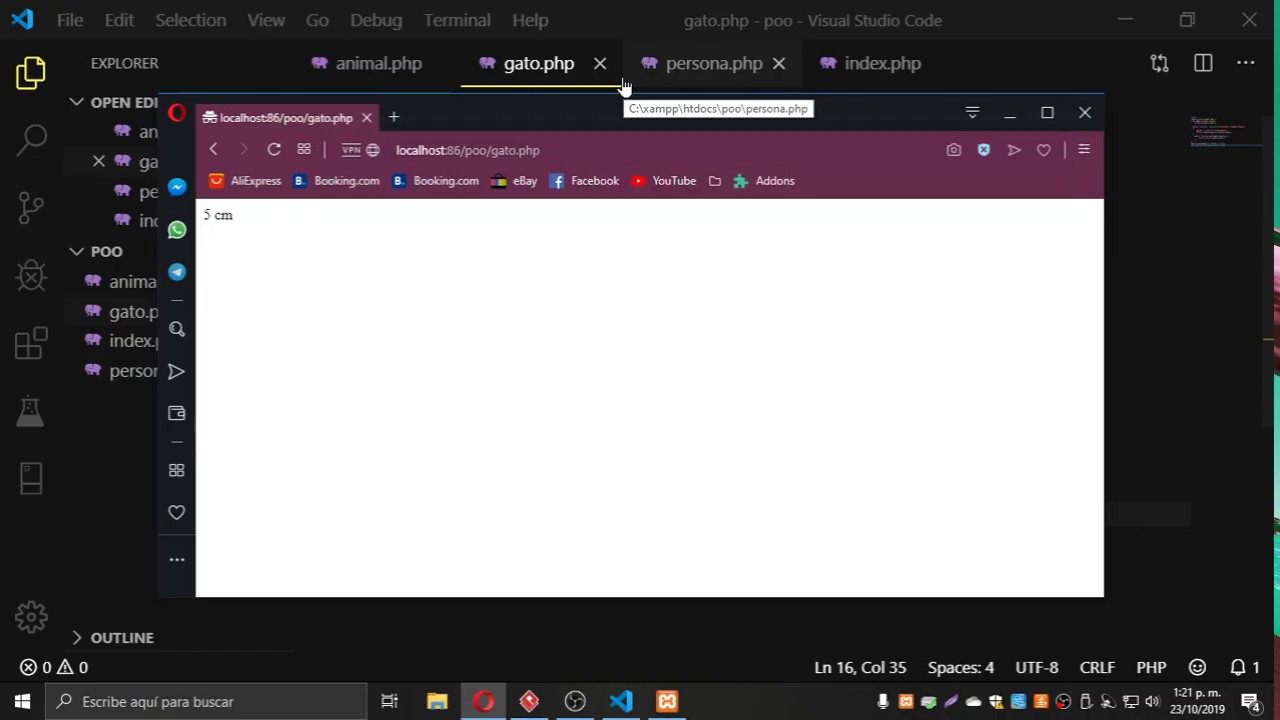The height and width of the screenshot is (720, 1280).
Task: Click Ln 16, Col 35 status
Action: tap(860, 667)
